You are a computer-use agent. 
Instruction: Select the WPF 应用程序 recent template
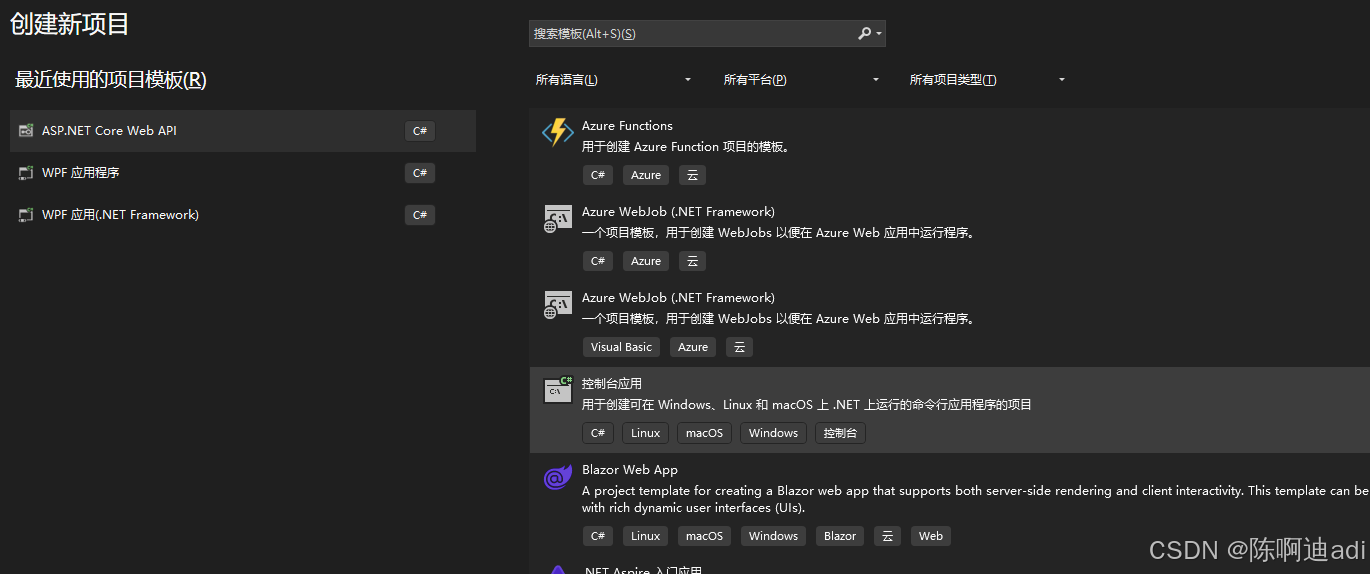pyautogui.click(x=243, y=173)
